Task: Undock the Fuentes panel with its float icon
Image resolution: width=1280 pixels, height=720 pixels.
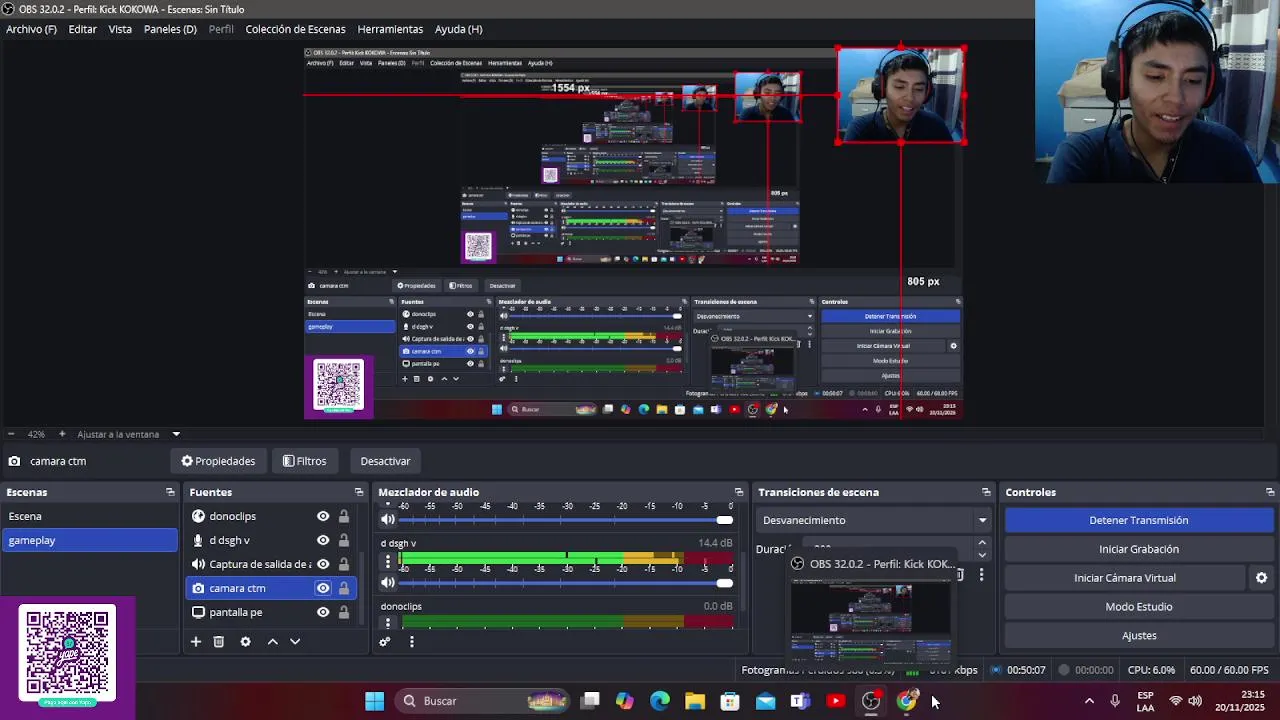Action: coord(359,492)
